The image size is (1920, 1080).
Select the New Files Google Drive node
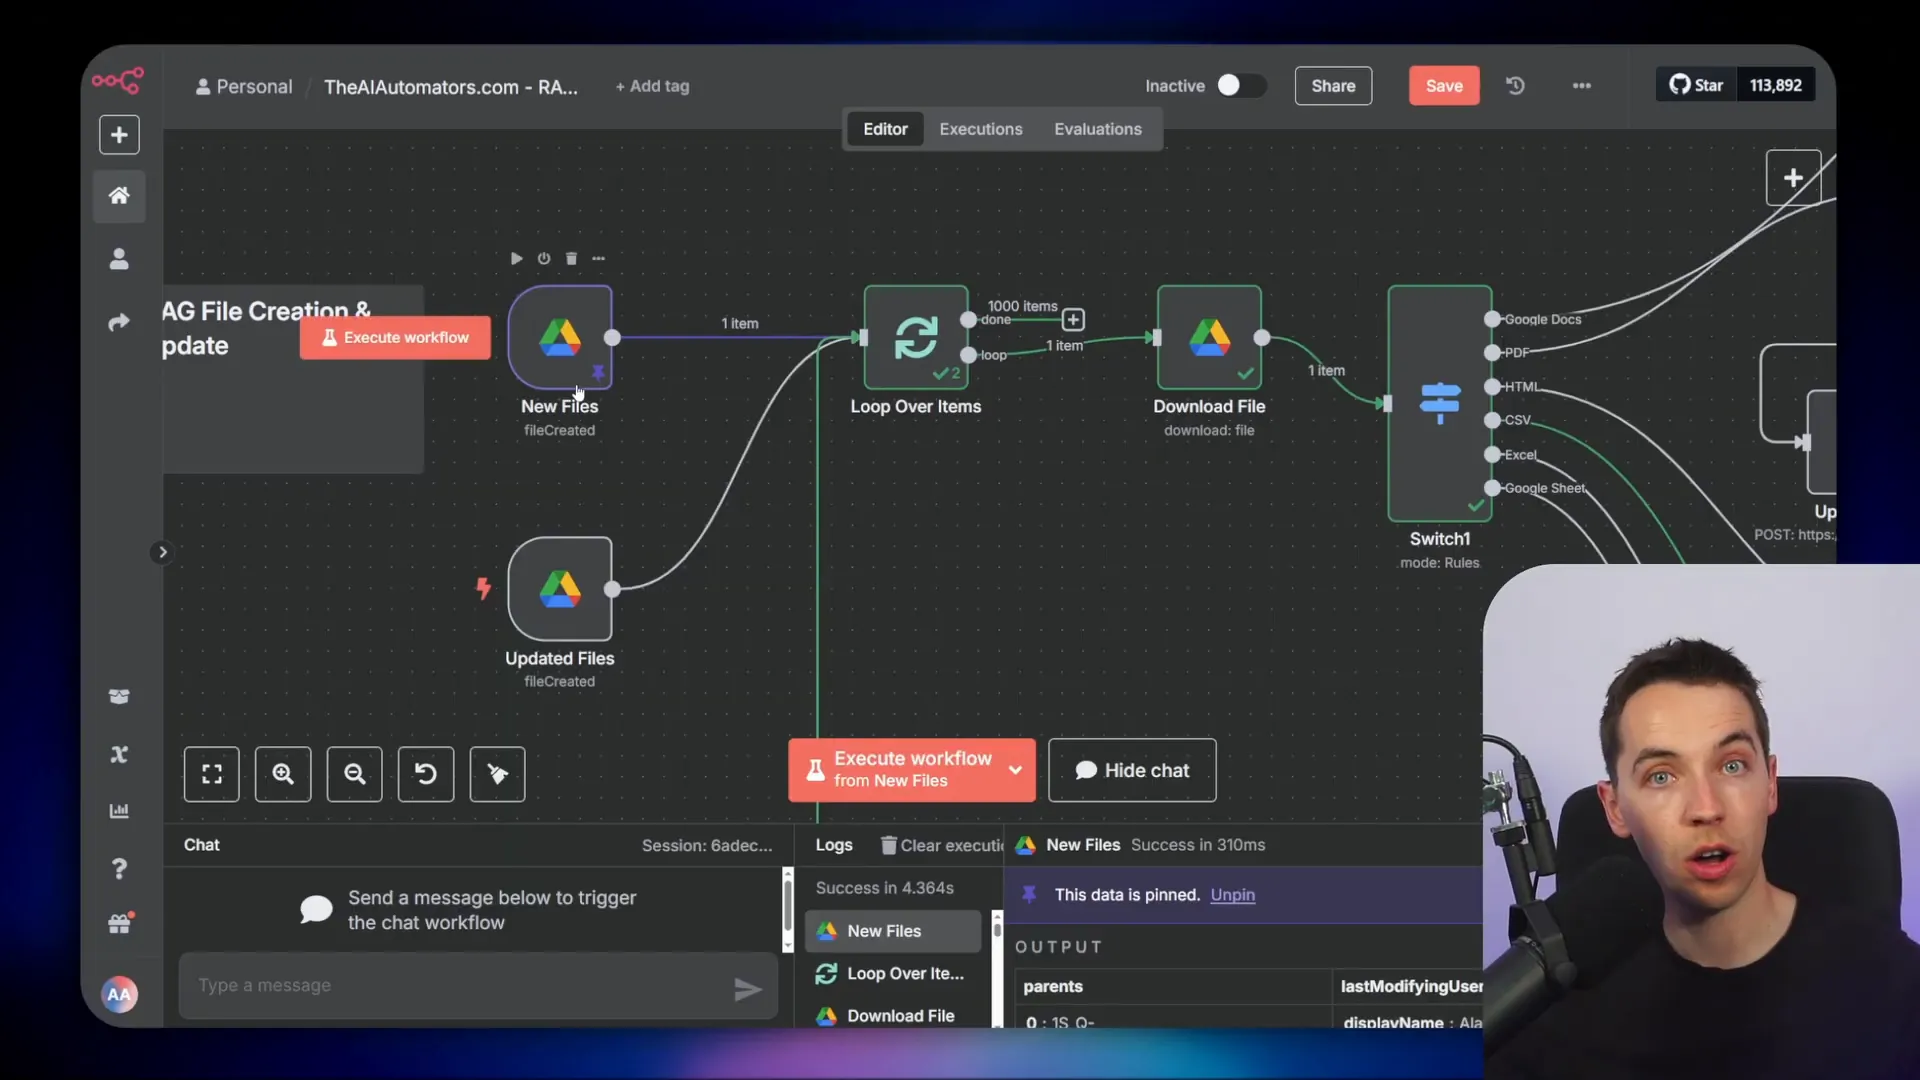[560, 337]
